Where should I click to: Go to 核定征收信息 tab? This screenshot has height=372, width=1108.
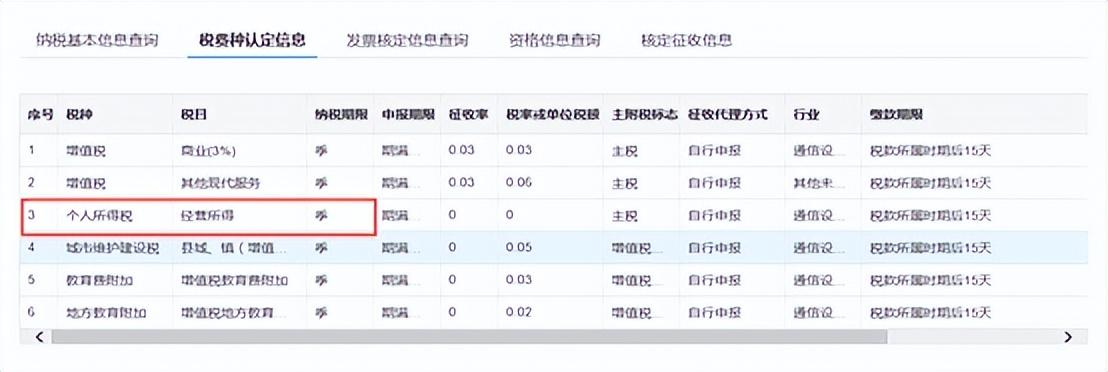685,40
